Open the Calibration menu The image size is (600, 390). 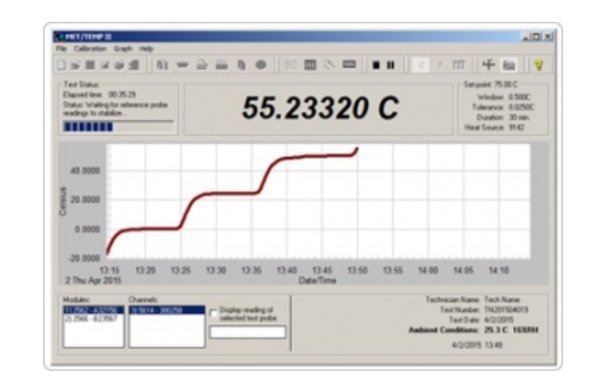[x=90, y=49]
